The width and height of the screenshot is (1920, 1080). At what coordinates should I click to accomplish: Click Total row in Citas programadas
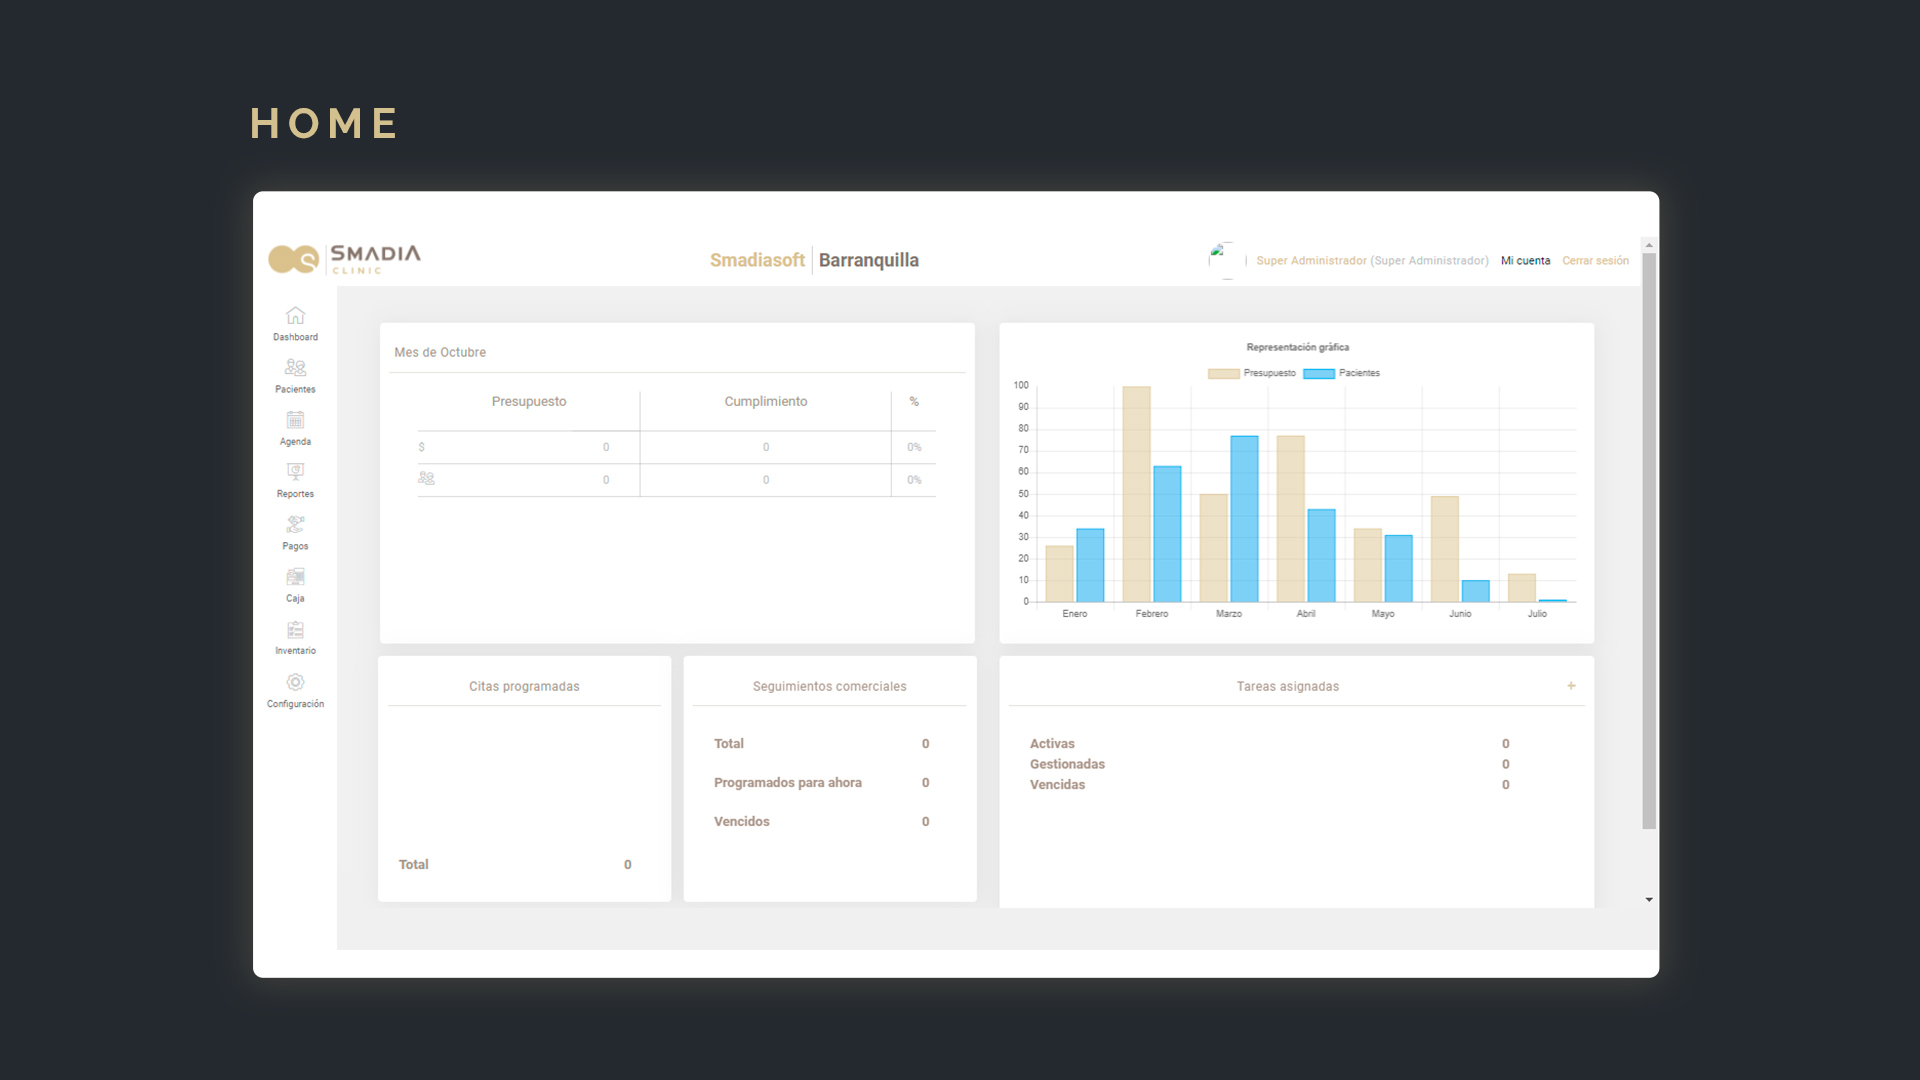point(515,865)
